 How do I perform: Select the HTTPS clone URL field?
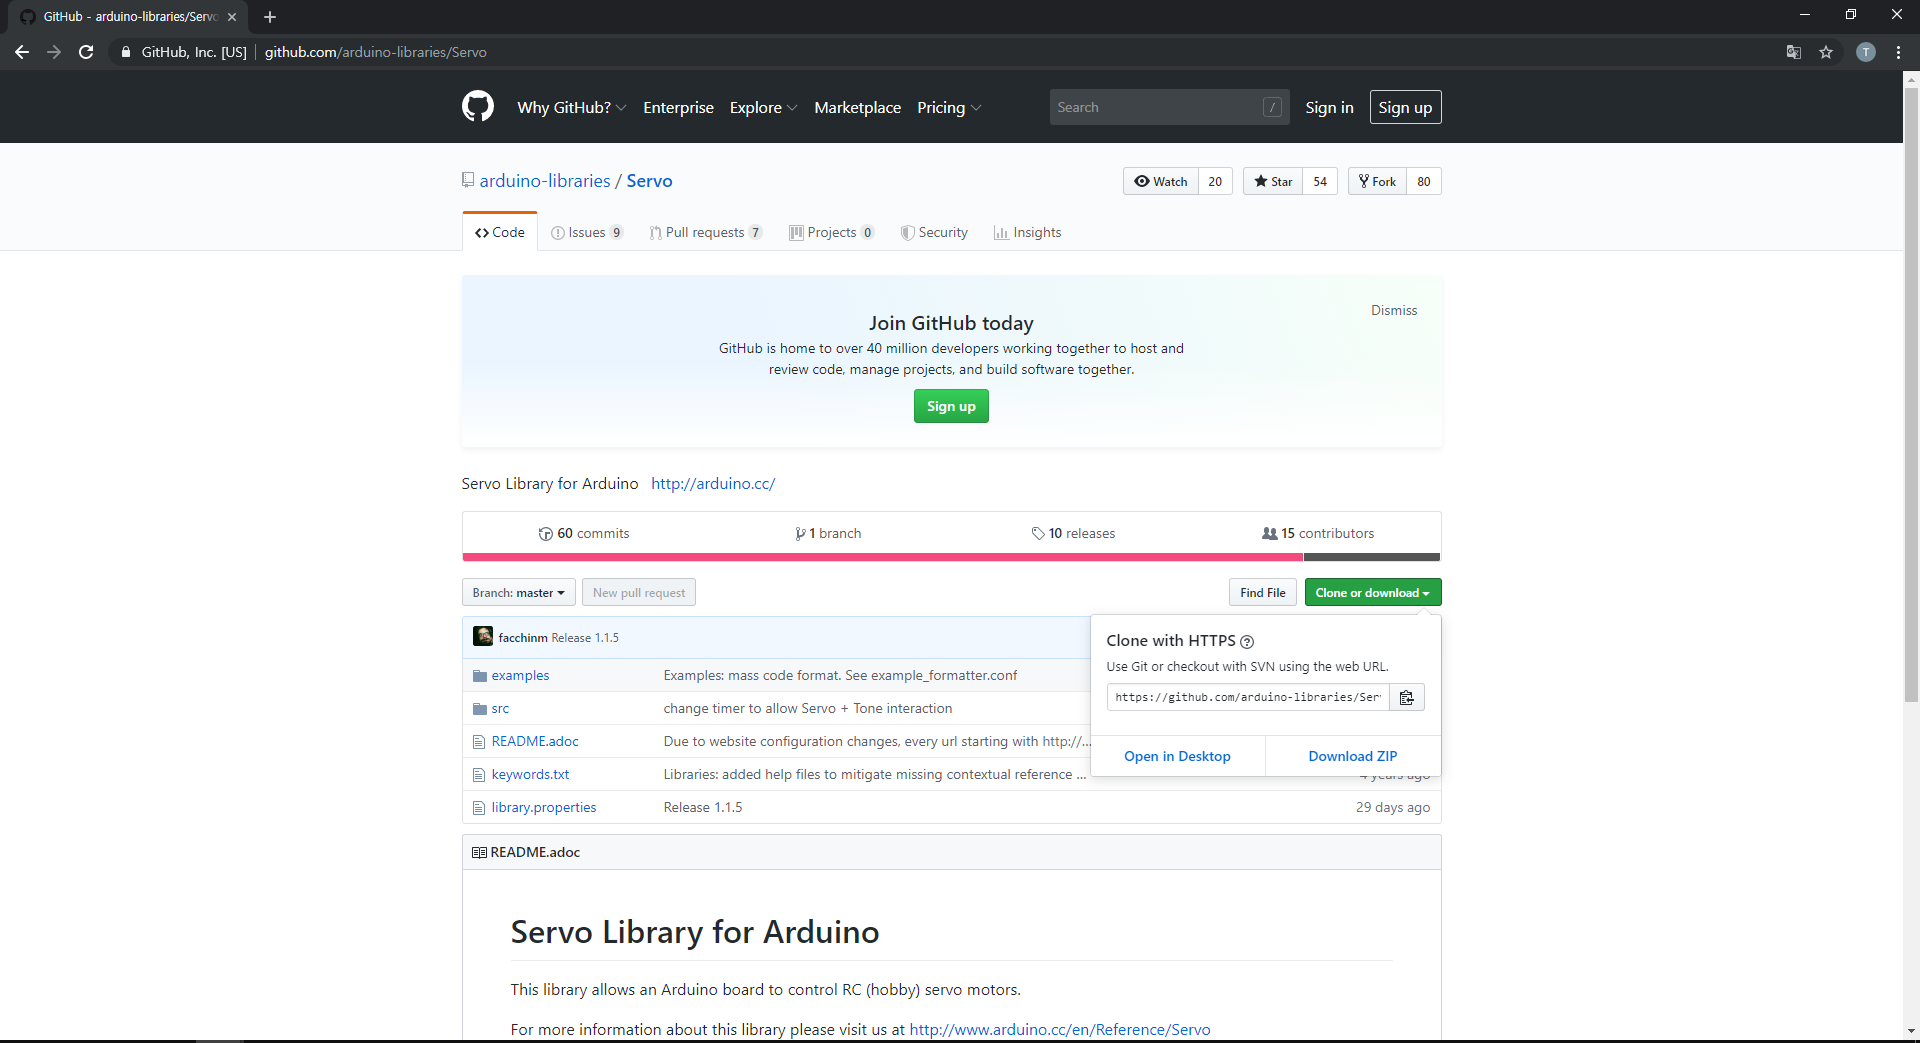pos(1248,697)
